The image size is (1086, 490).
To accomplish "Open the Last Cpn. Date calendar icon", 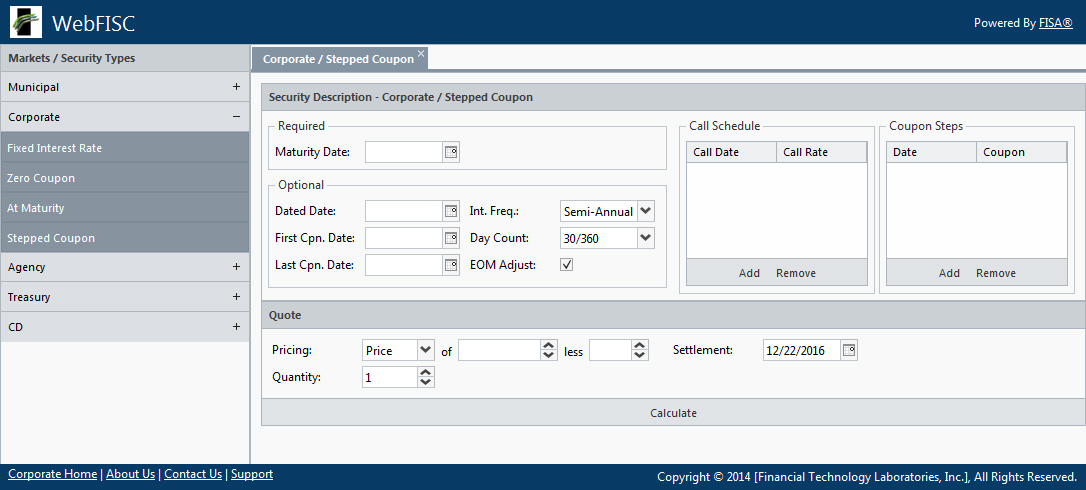I will click(x=450, y=265).
